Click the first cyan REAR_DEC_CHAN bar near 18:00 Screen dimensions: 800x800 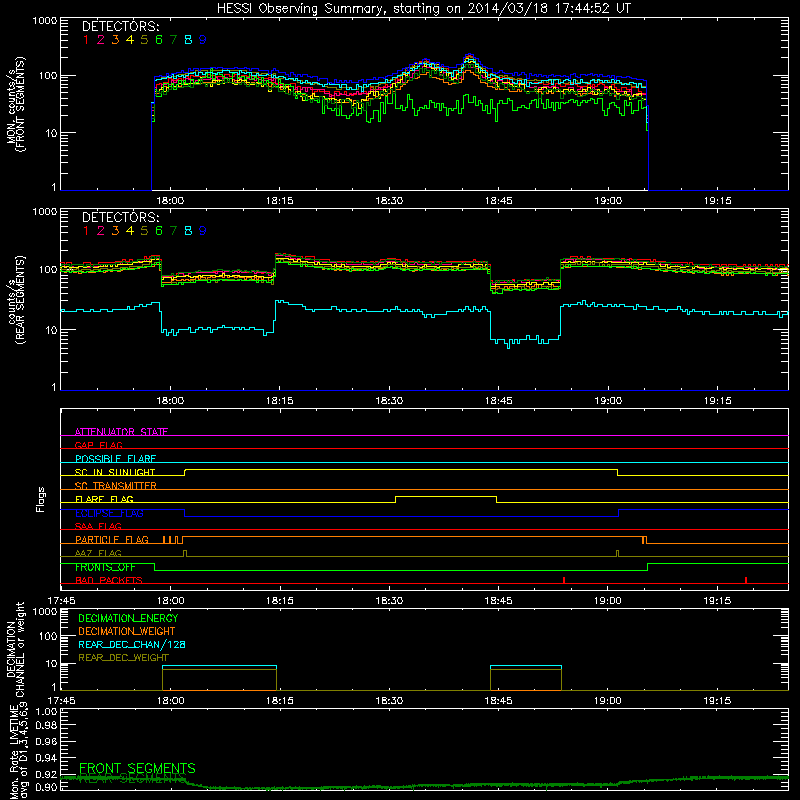(219, 666)
